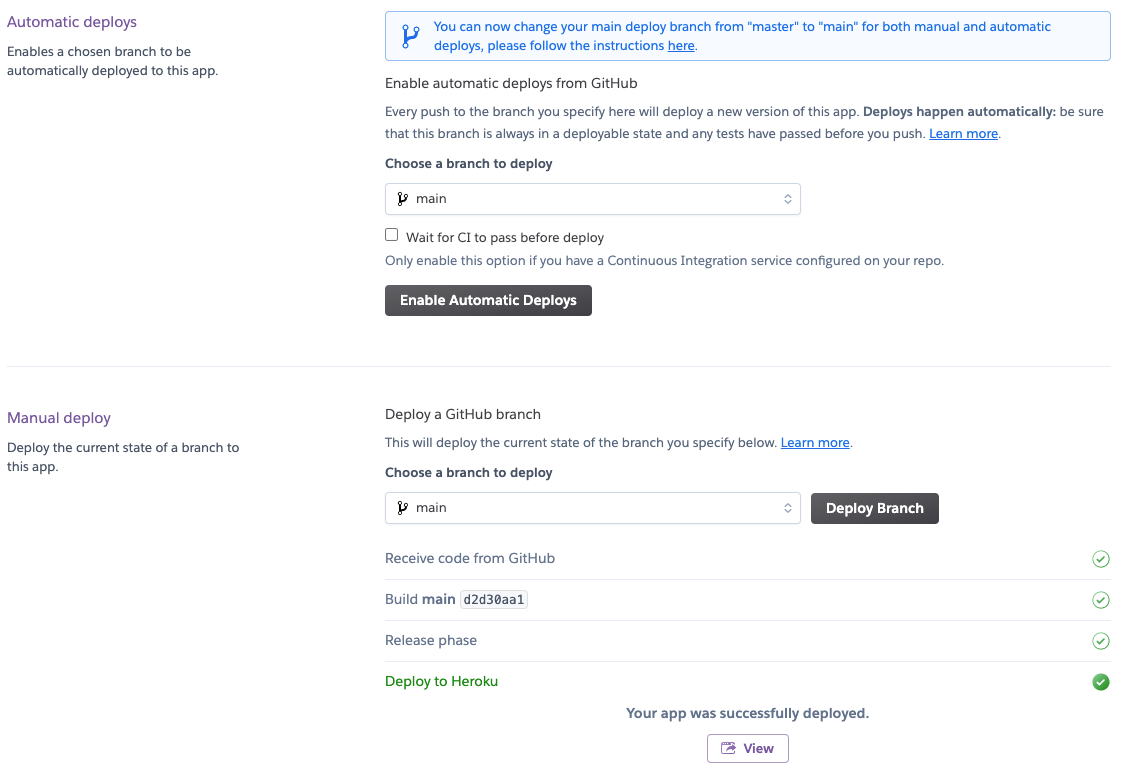Click the checkmark beside Receive code from GitHub

coord(1101,559)
